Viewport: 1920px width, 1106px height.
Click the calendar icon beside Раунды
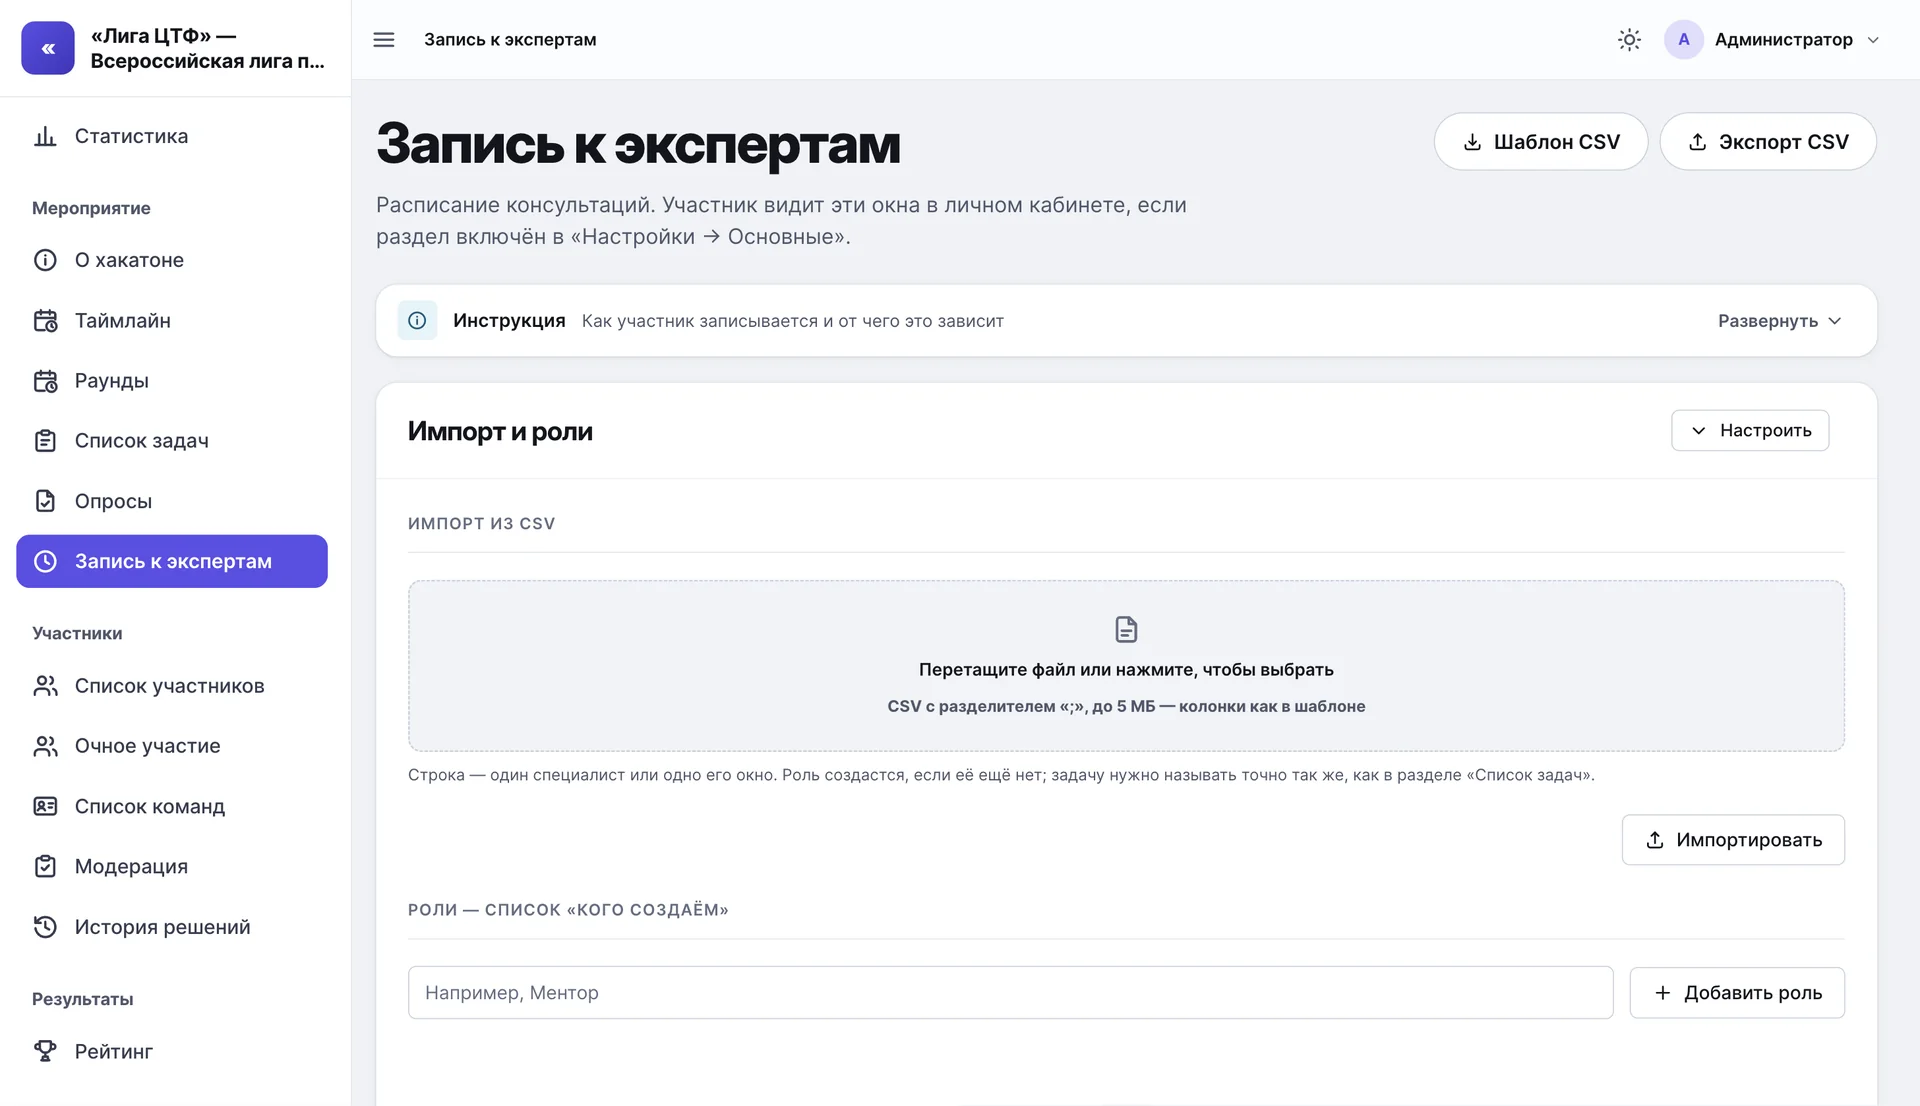point(45,381)
